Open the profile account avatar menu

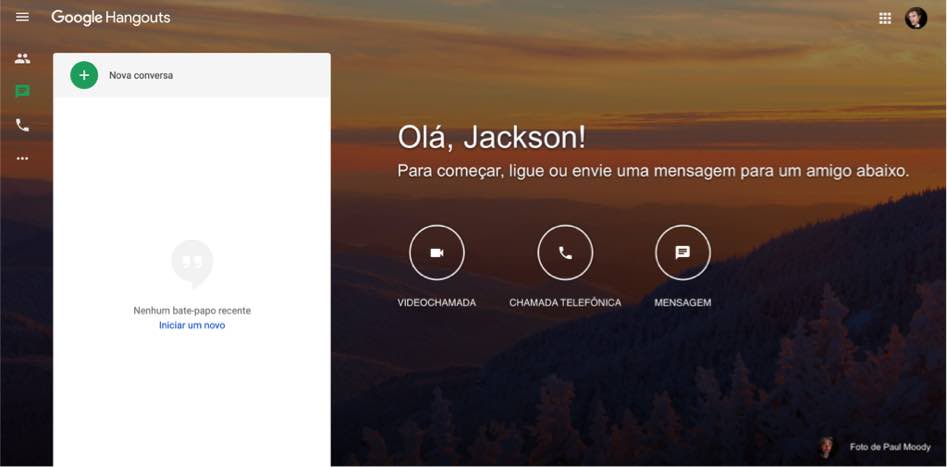pyautogui.click(x=916, y=18)
